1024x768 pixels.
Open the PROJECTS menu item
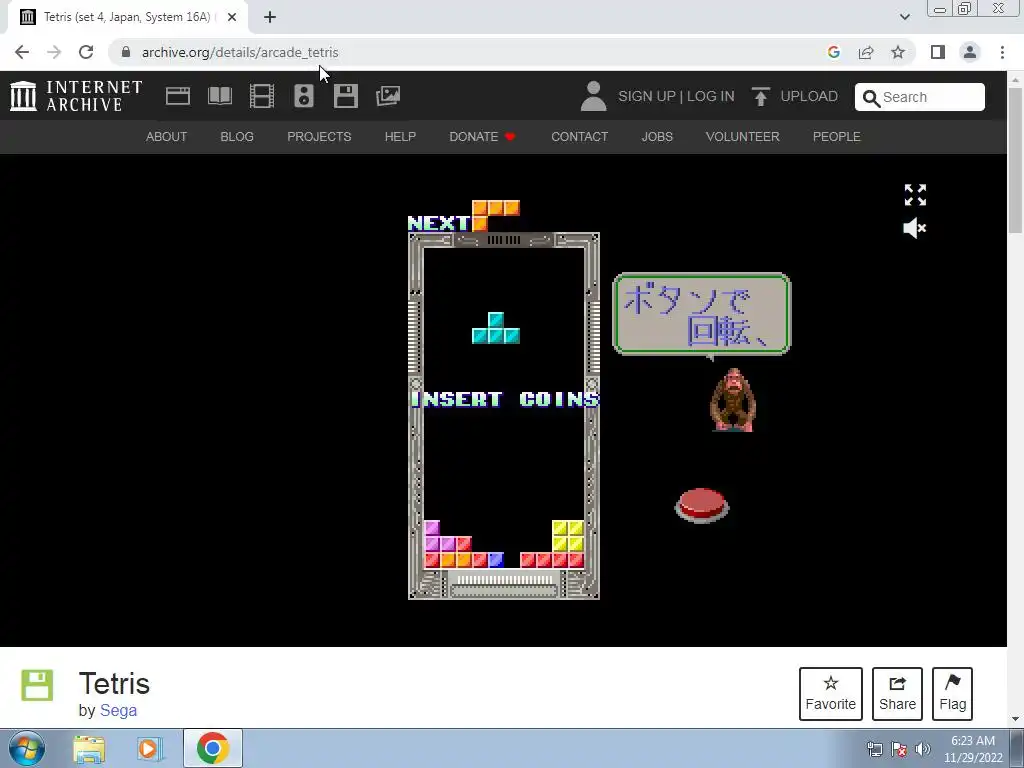pos(319,136)
